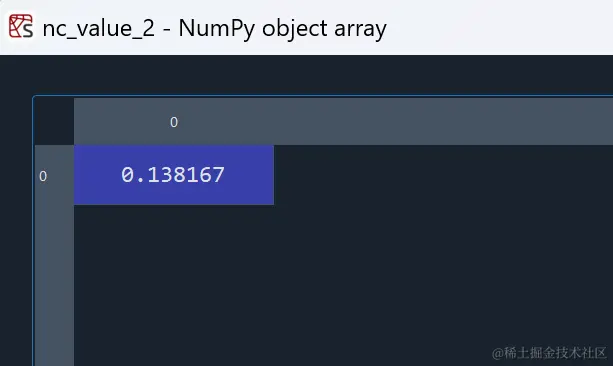The image size is (613, 366).
Task: Click empty table area below the 0.138167 cell
Action: point(174,285)
